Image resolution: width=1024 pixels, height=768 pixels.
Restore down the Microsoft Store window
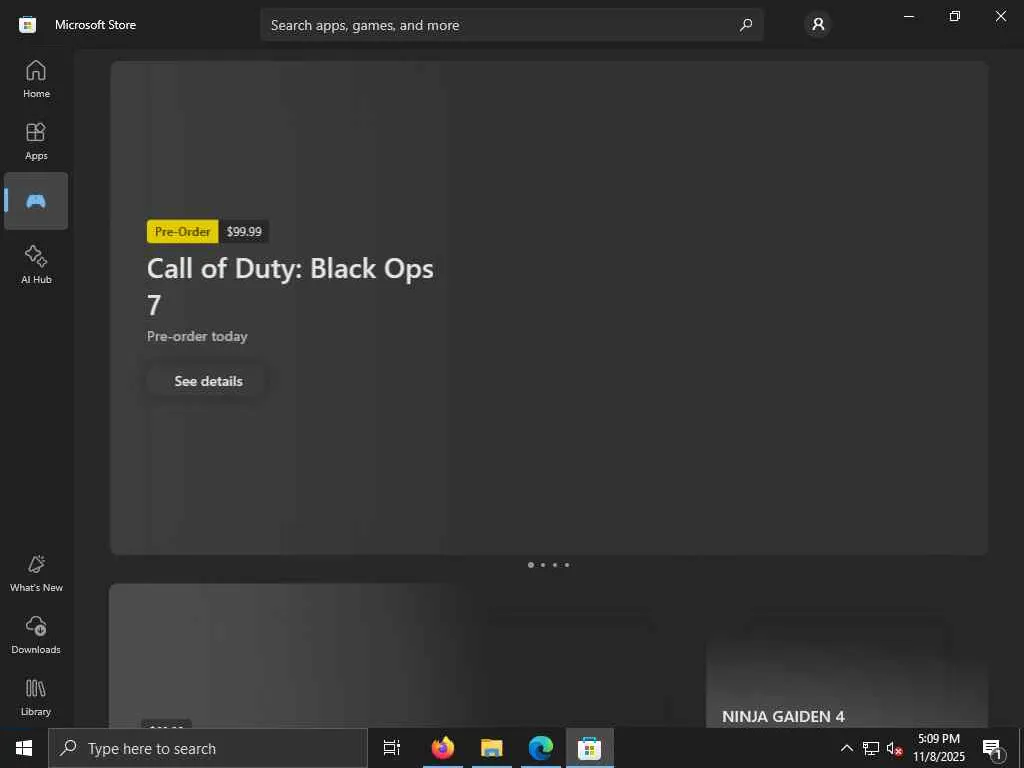(x=955, y=16)
